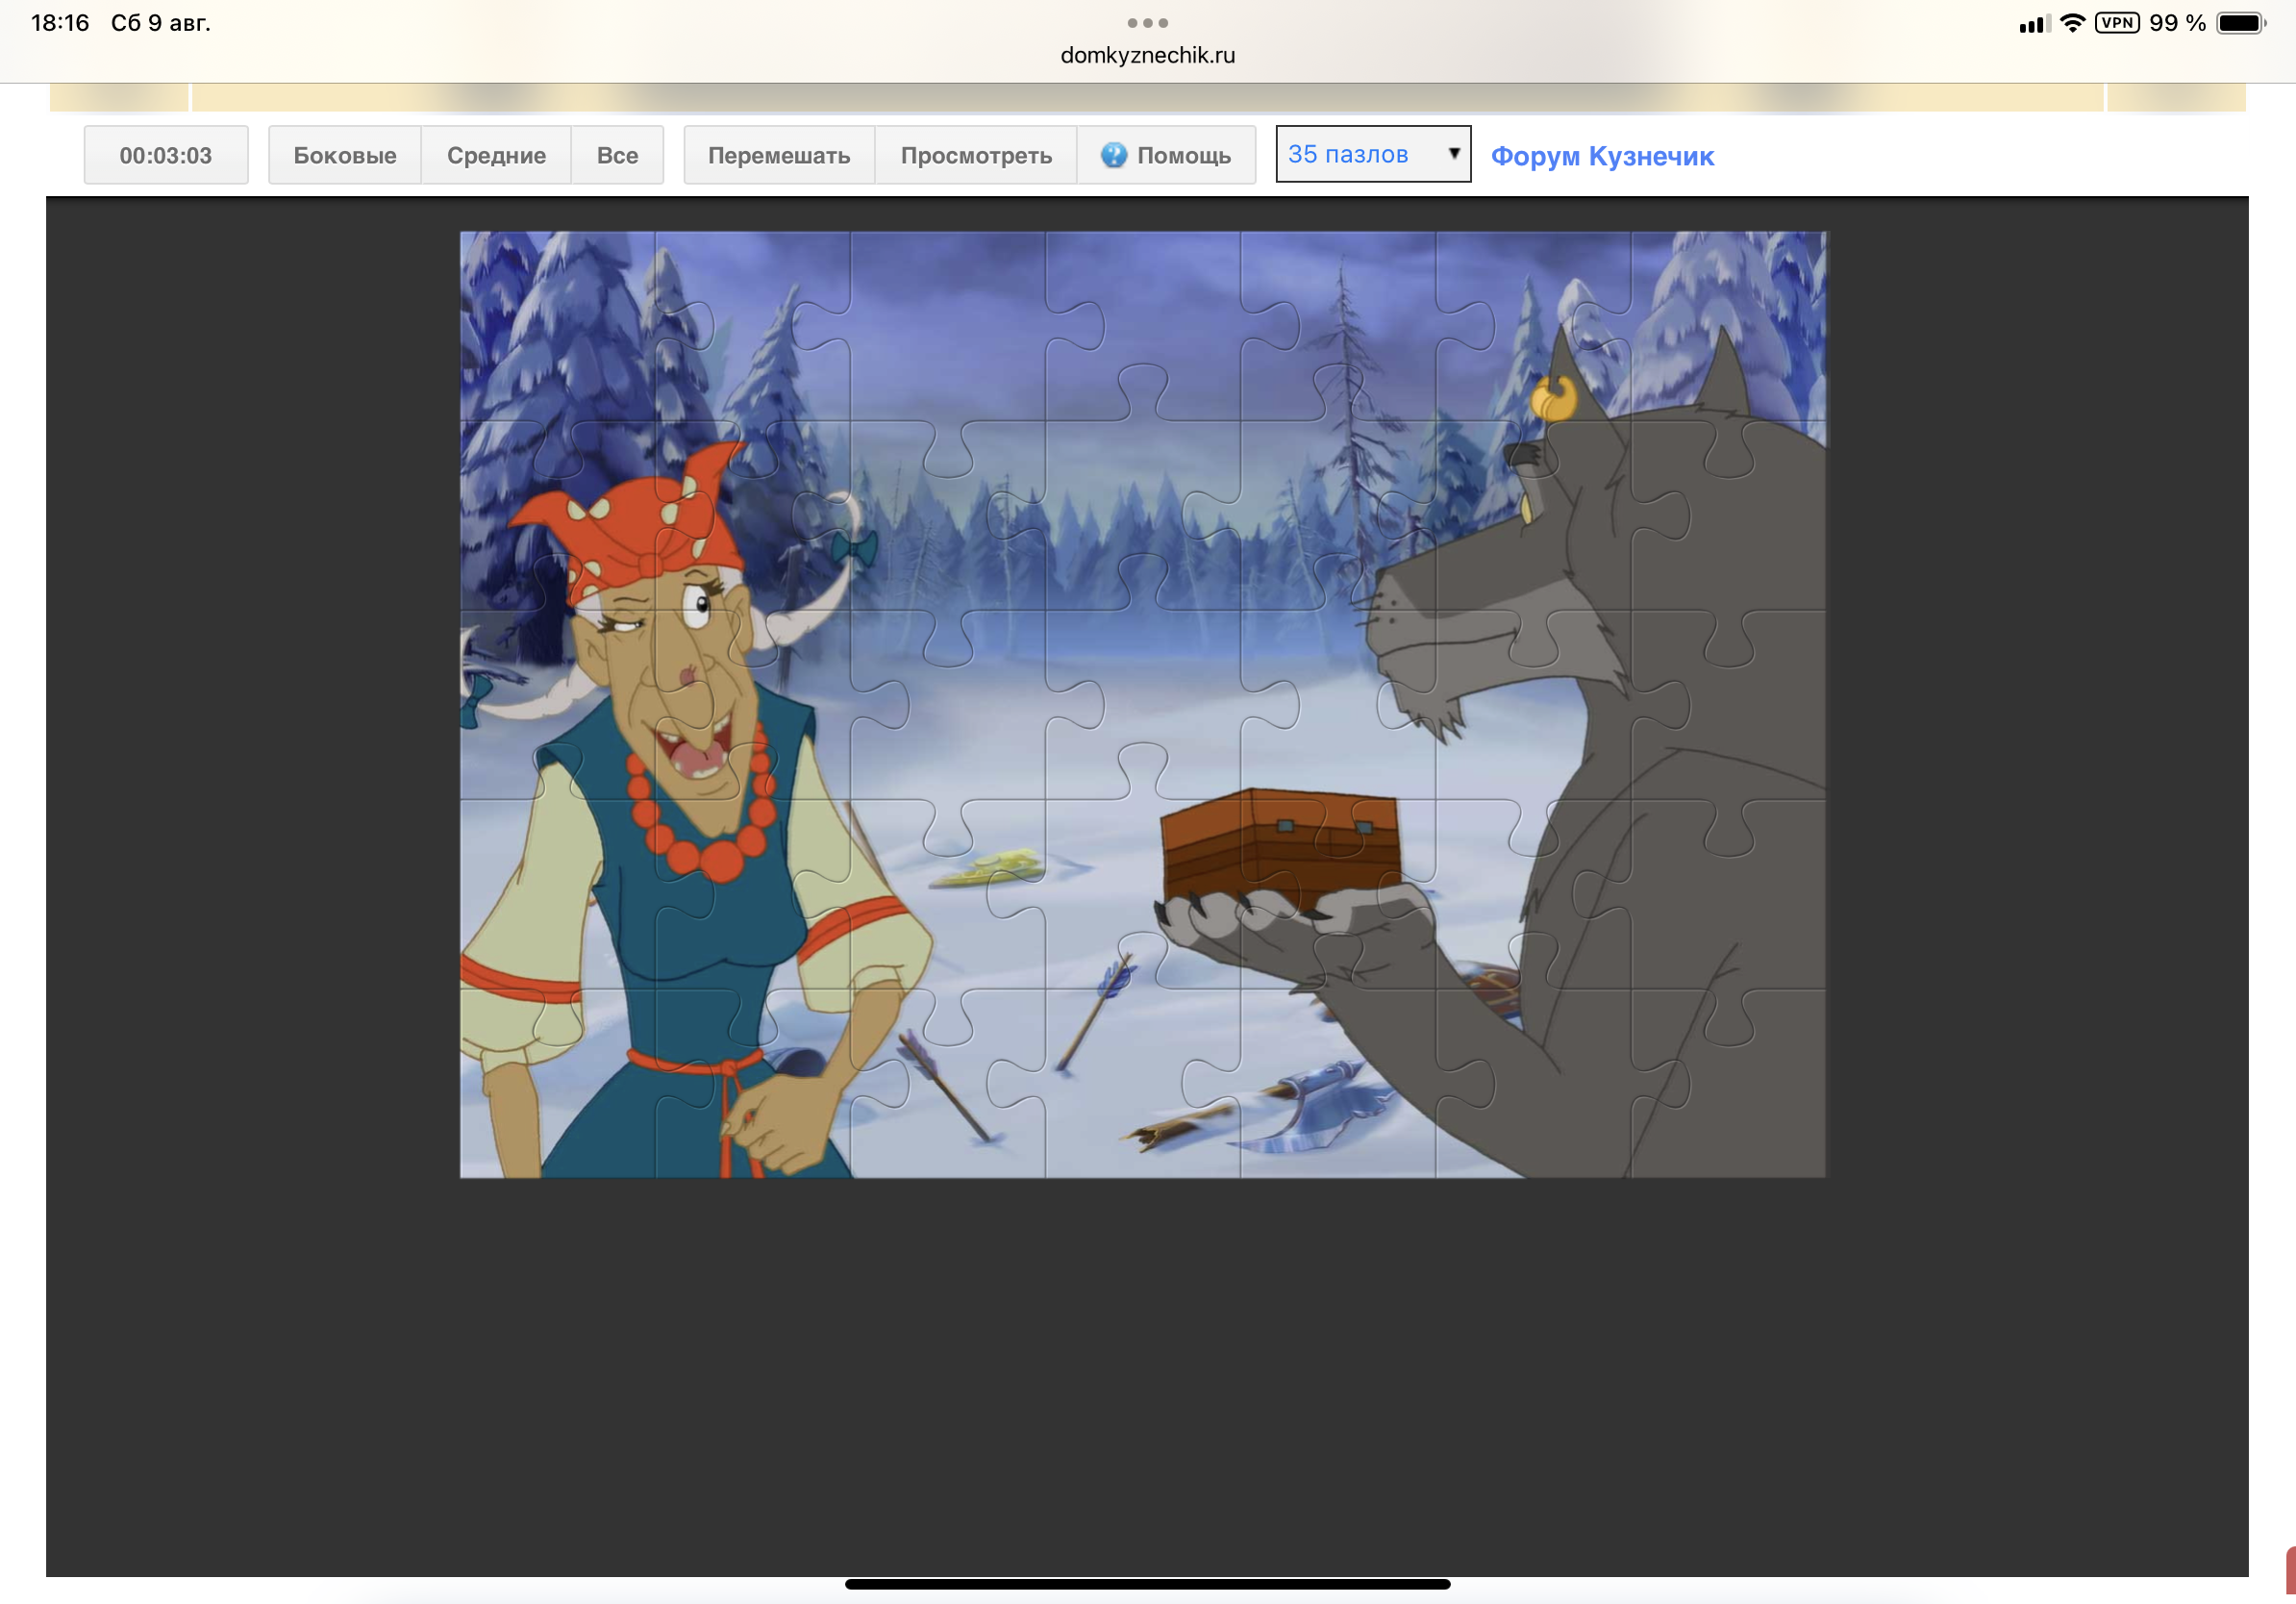
Task: Tap the cellular signal bars icon
Action: click(x=2034, y=23)
